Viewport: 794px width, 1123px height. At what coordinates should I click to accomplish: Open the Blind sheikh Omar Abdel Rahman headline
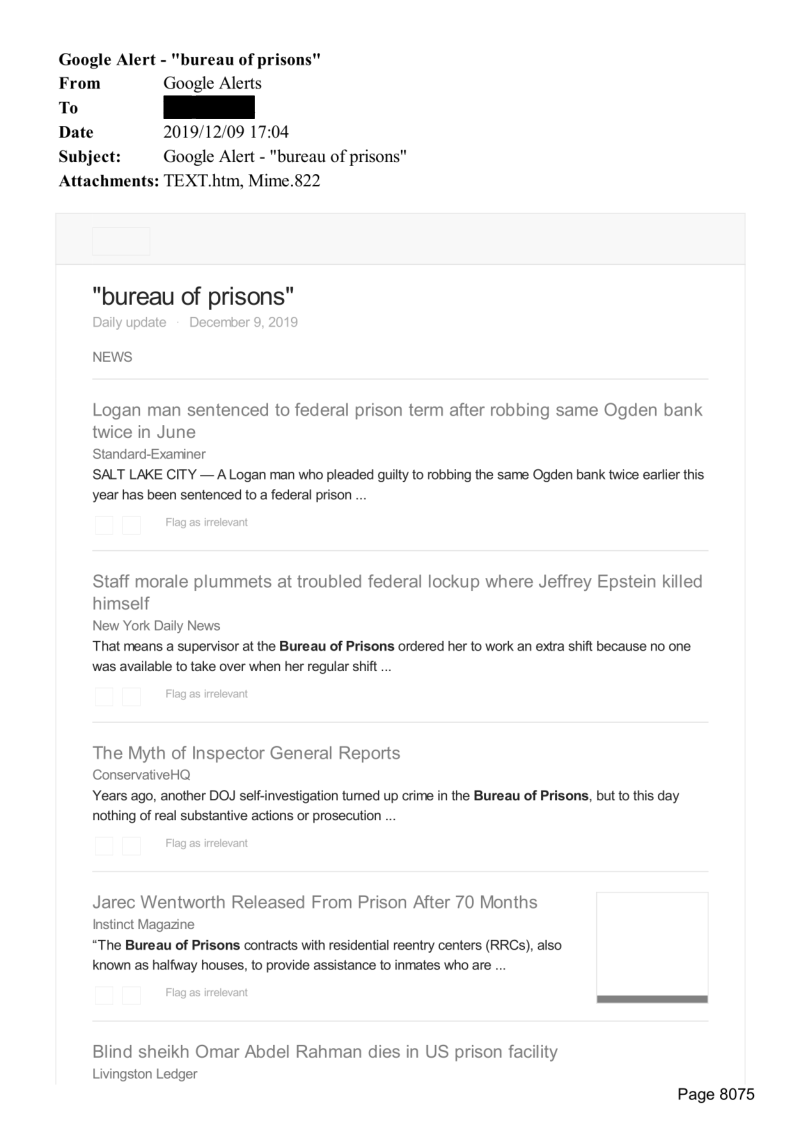[x=324, y=1052]
